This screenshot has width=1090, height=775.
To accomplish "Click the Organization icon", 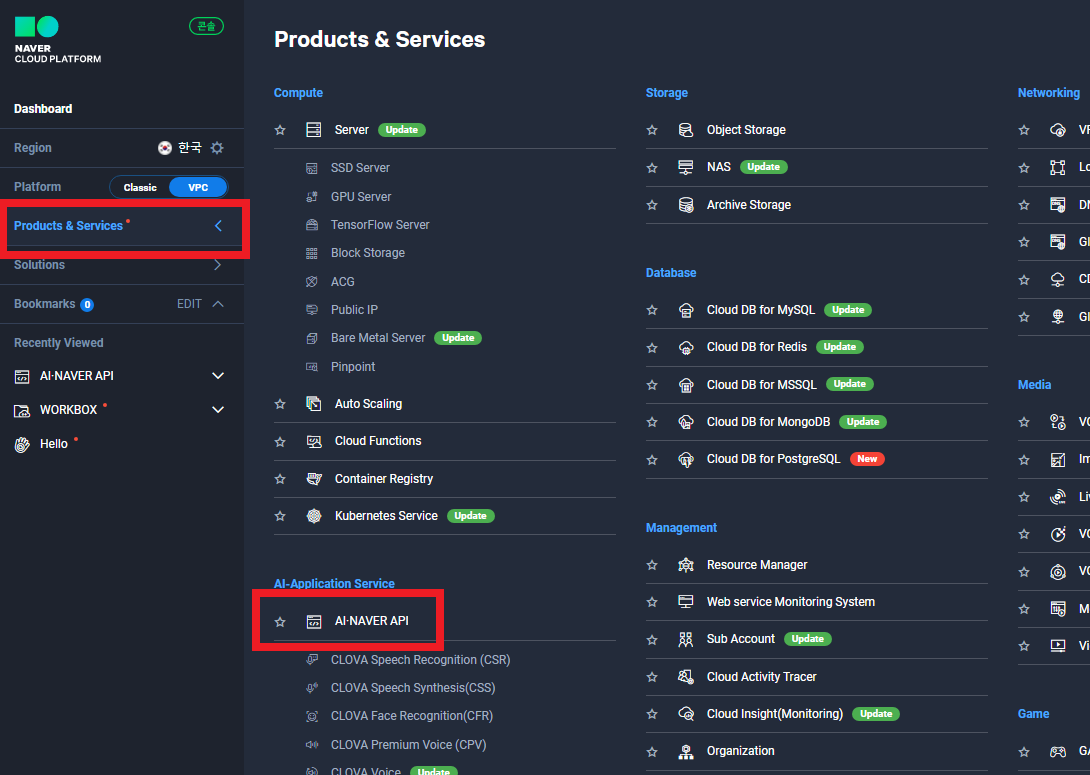I will pos(685,751).
